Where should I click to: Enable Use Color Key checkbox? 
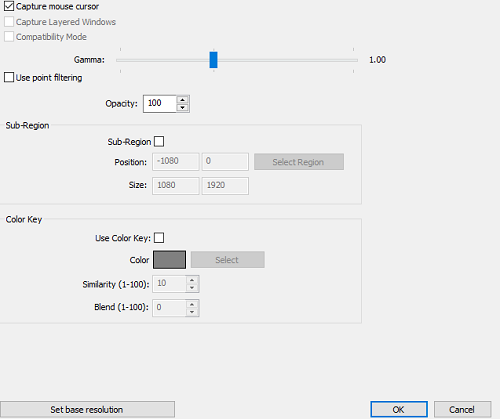159,238
